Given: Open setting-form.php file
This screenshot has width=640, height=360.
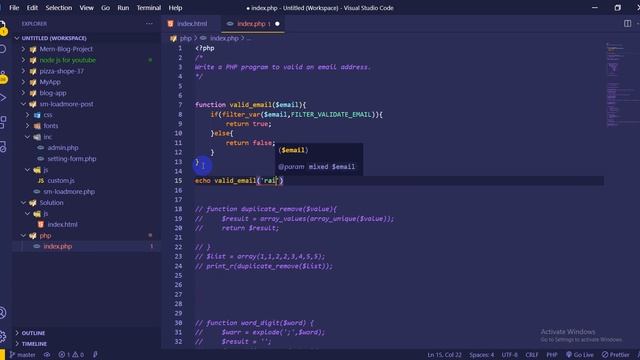Looking at the screenshot, I should coord(71,159).
